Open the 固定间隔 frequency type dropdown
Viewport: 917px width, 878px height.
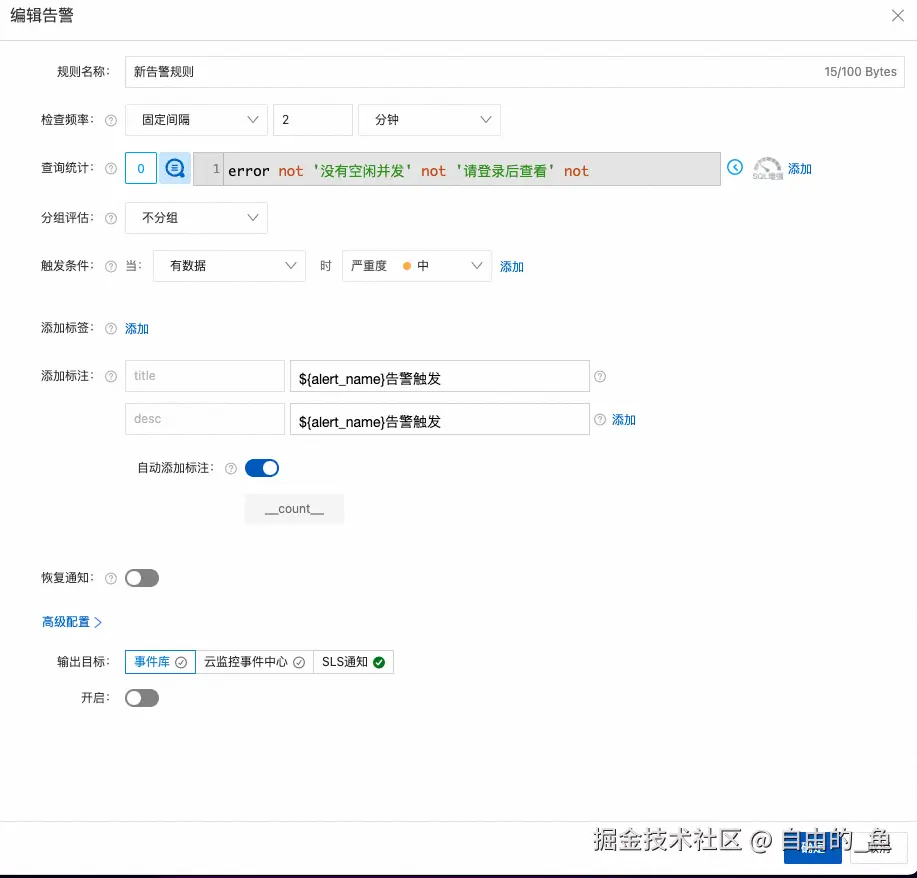[196, 120]
